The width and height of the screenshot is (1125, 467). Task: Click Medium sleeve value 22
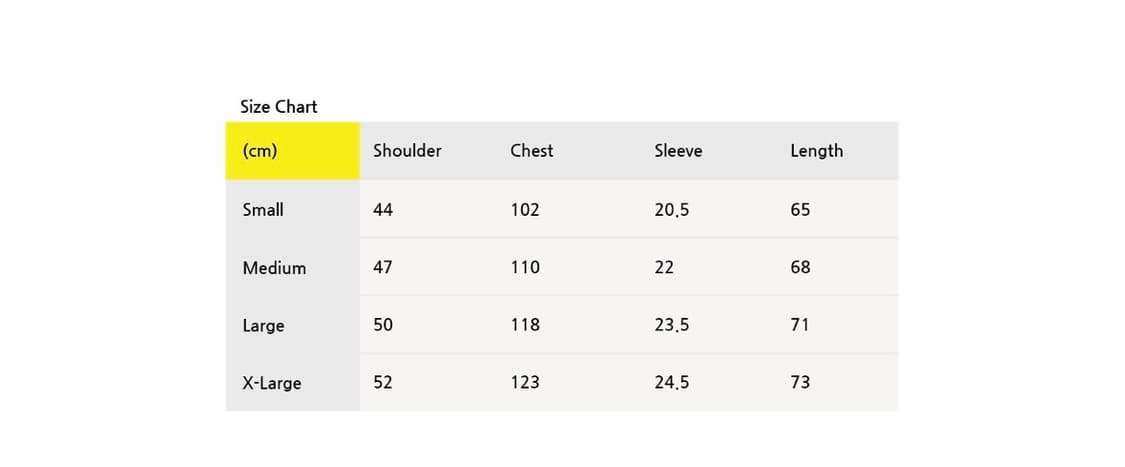tap(664, 267)
